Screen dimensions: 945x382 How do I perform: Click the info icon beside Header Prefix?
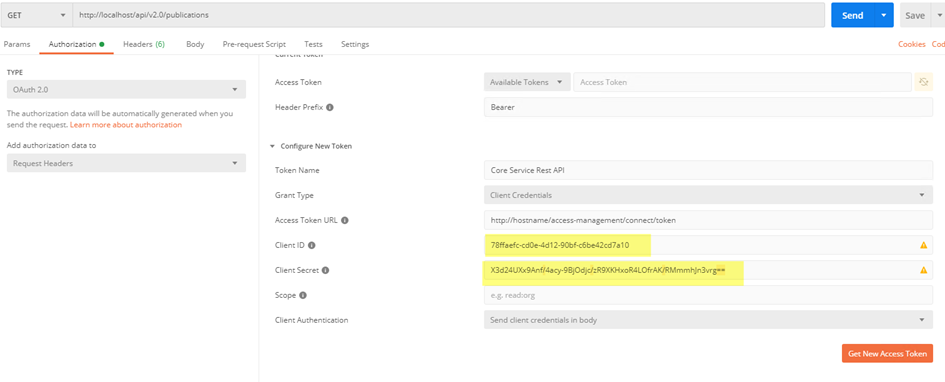(330, 107)
